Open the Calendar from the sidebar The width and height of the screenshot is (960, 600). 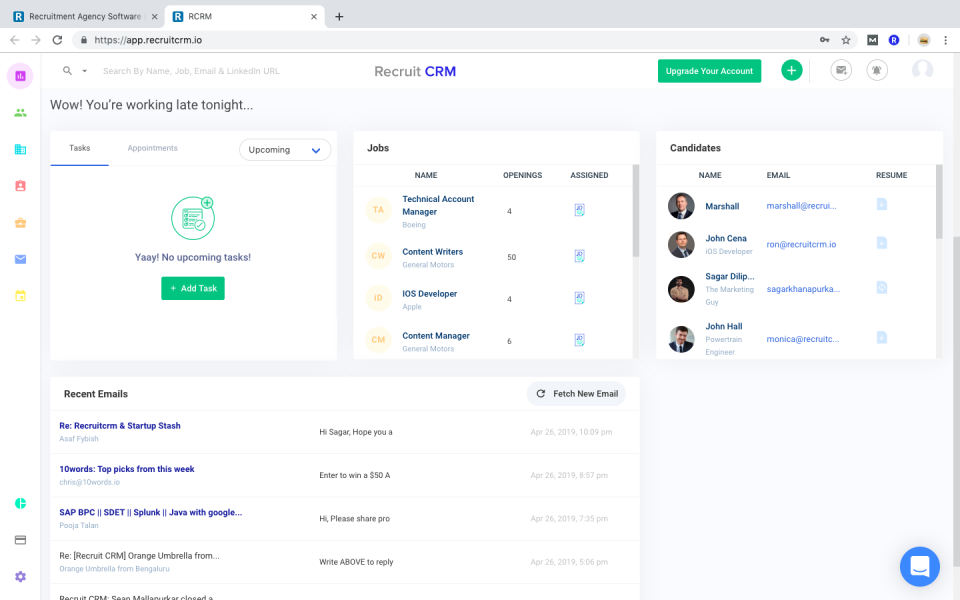click(x=20, y=296)
